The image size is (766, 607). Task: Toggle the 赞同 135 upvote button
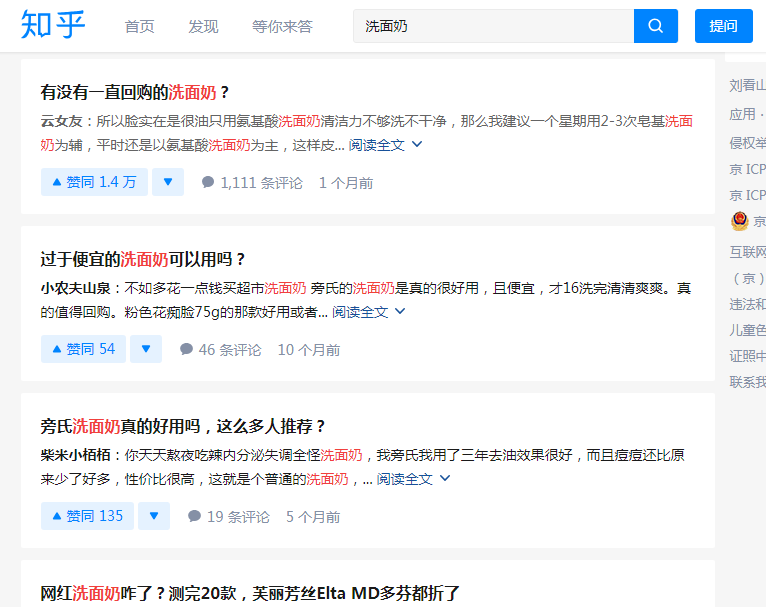(87, 516)
